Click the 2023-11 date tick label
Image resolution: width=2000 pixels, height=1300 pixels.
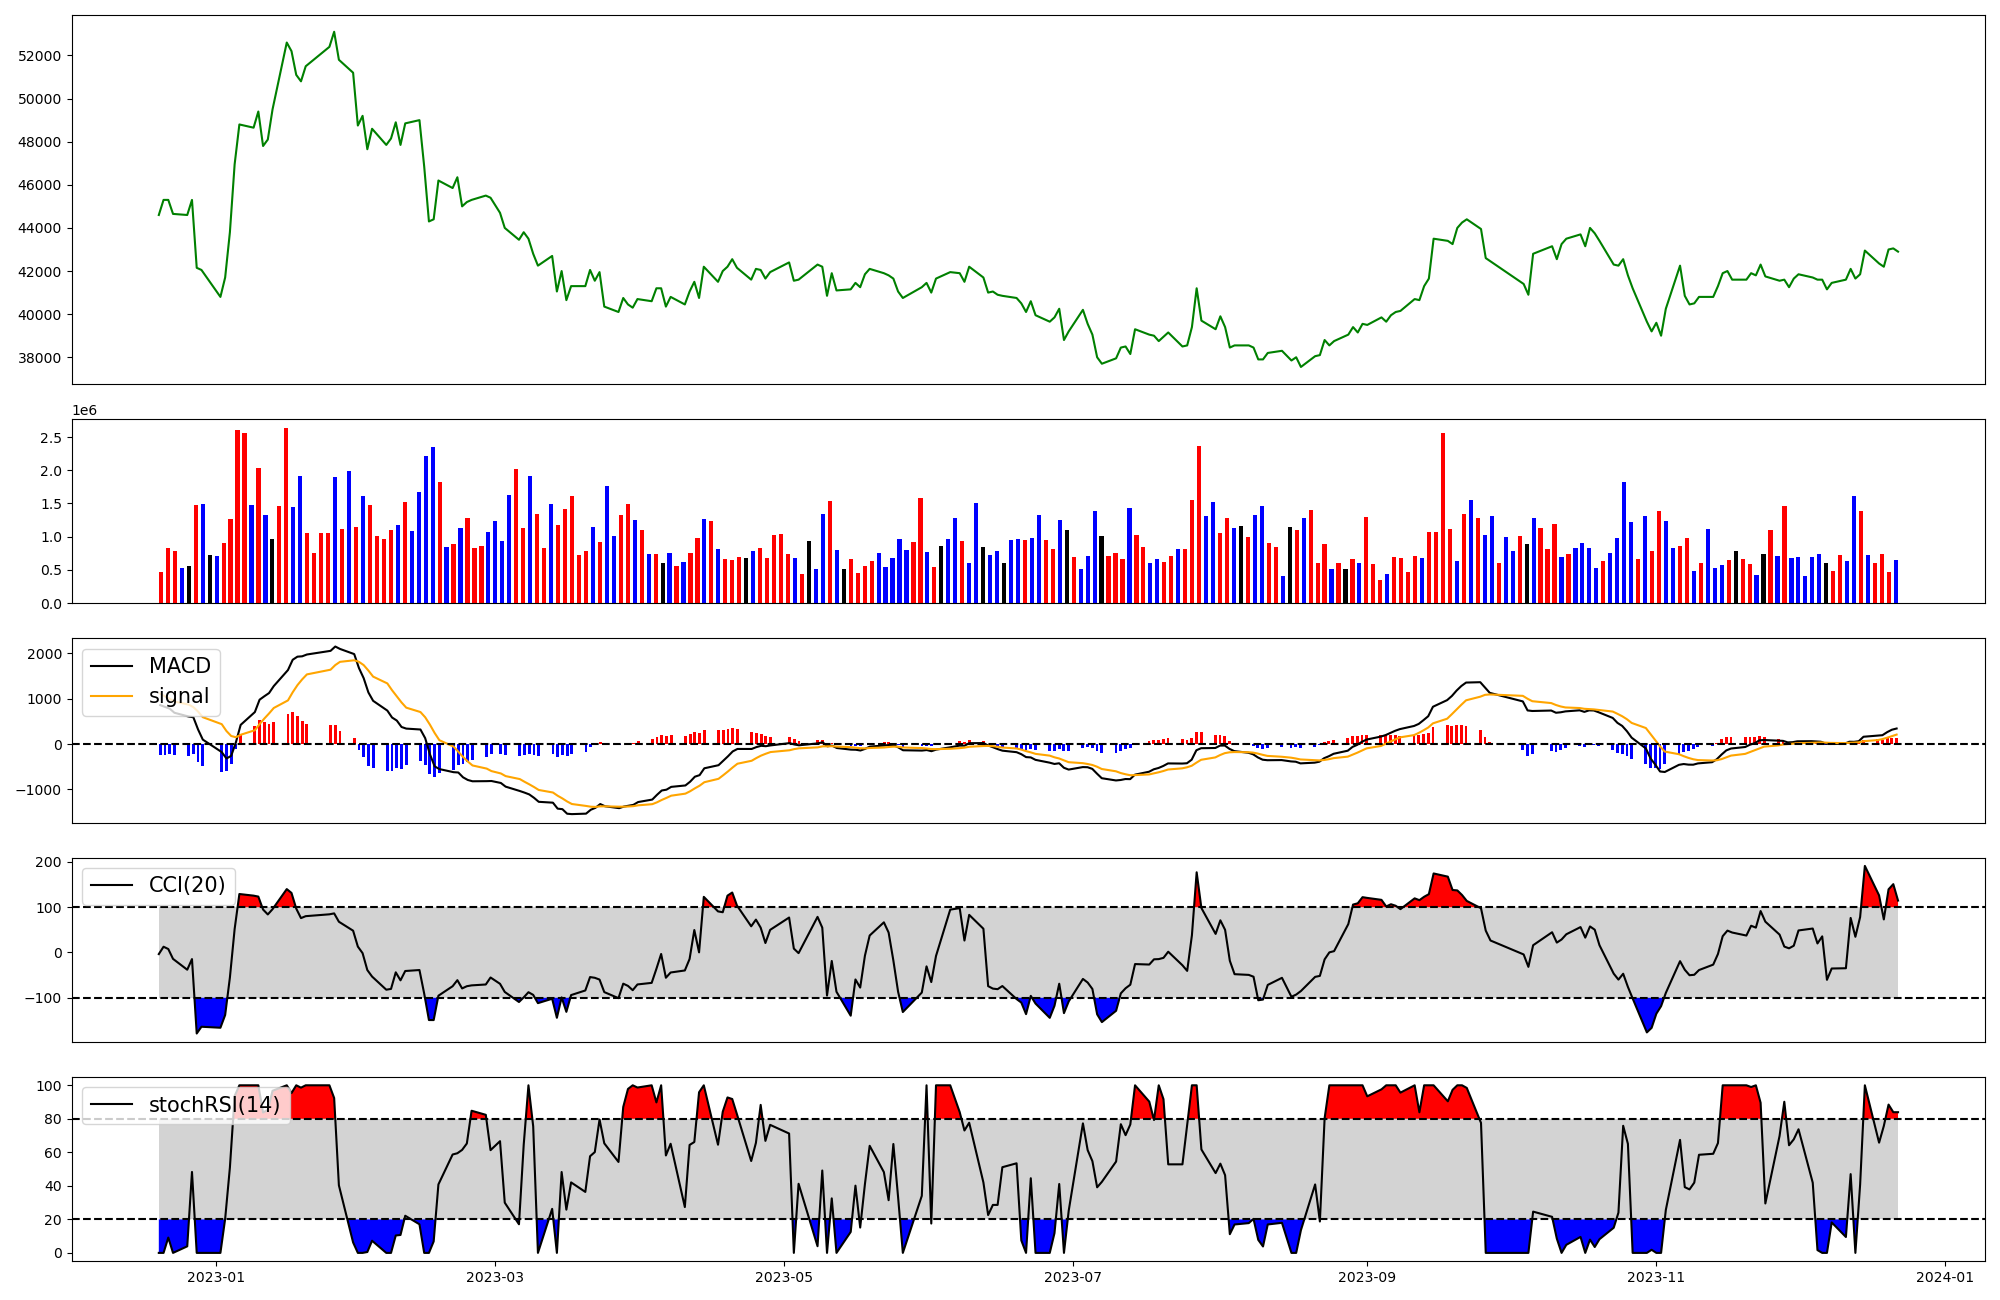1656,1277
